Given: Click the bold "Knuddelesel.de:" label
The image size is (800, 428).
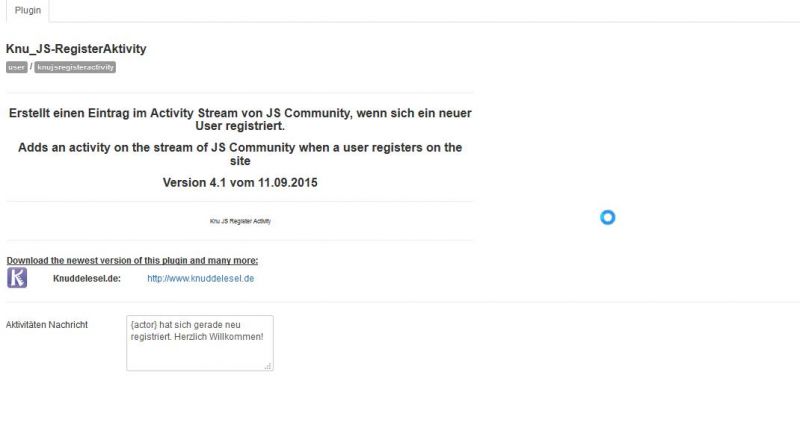Looking at the screenshot, I should [87, 279].
